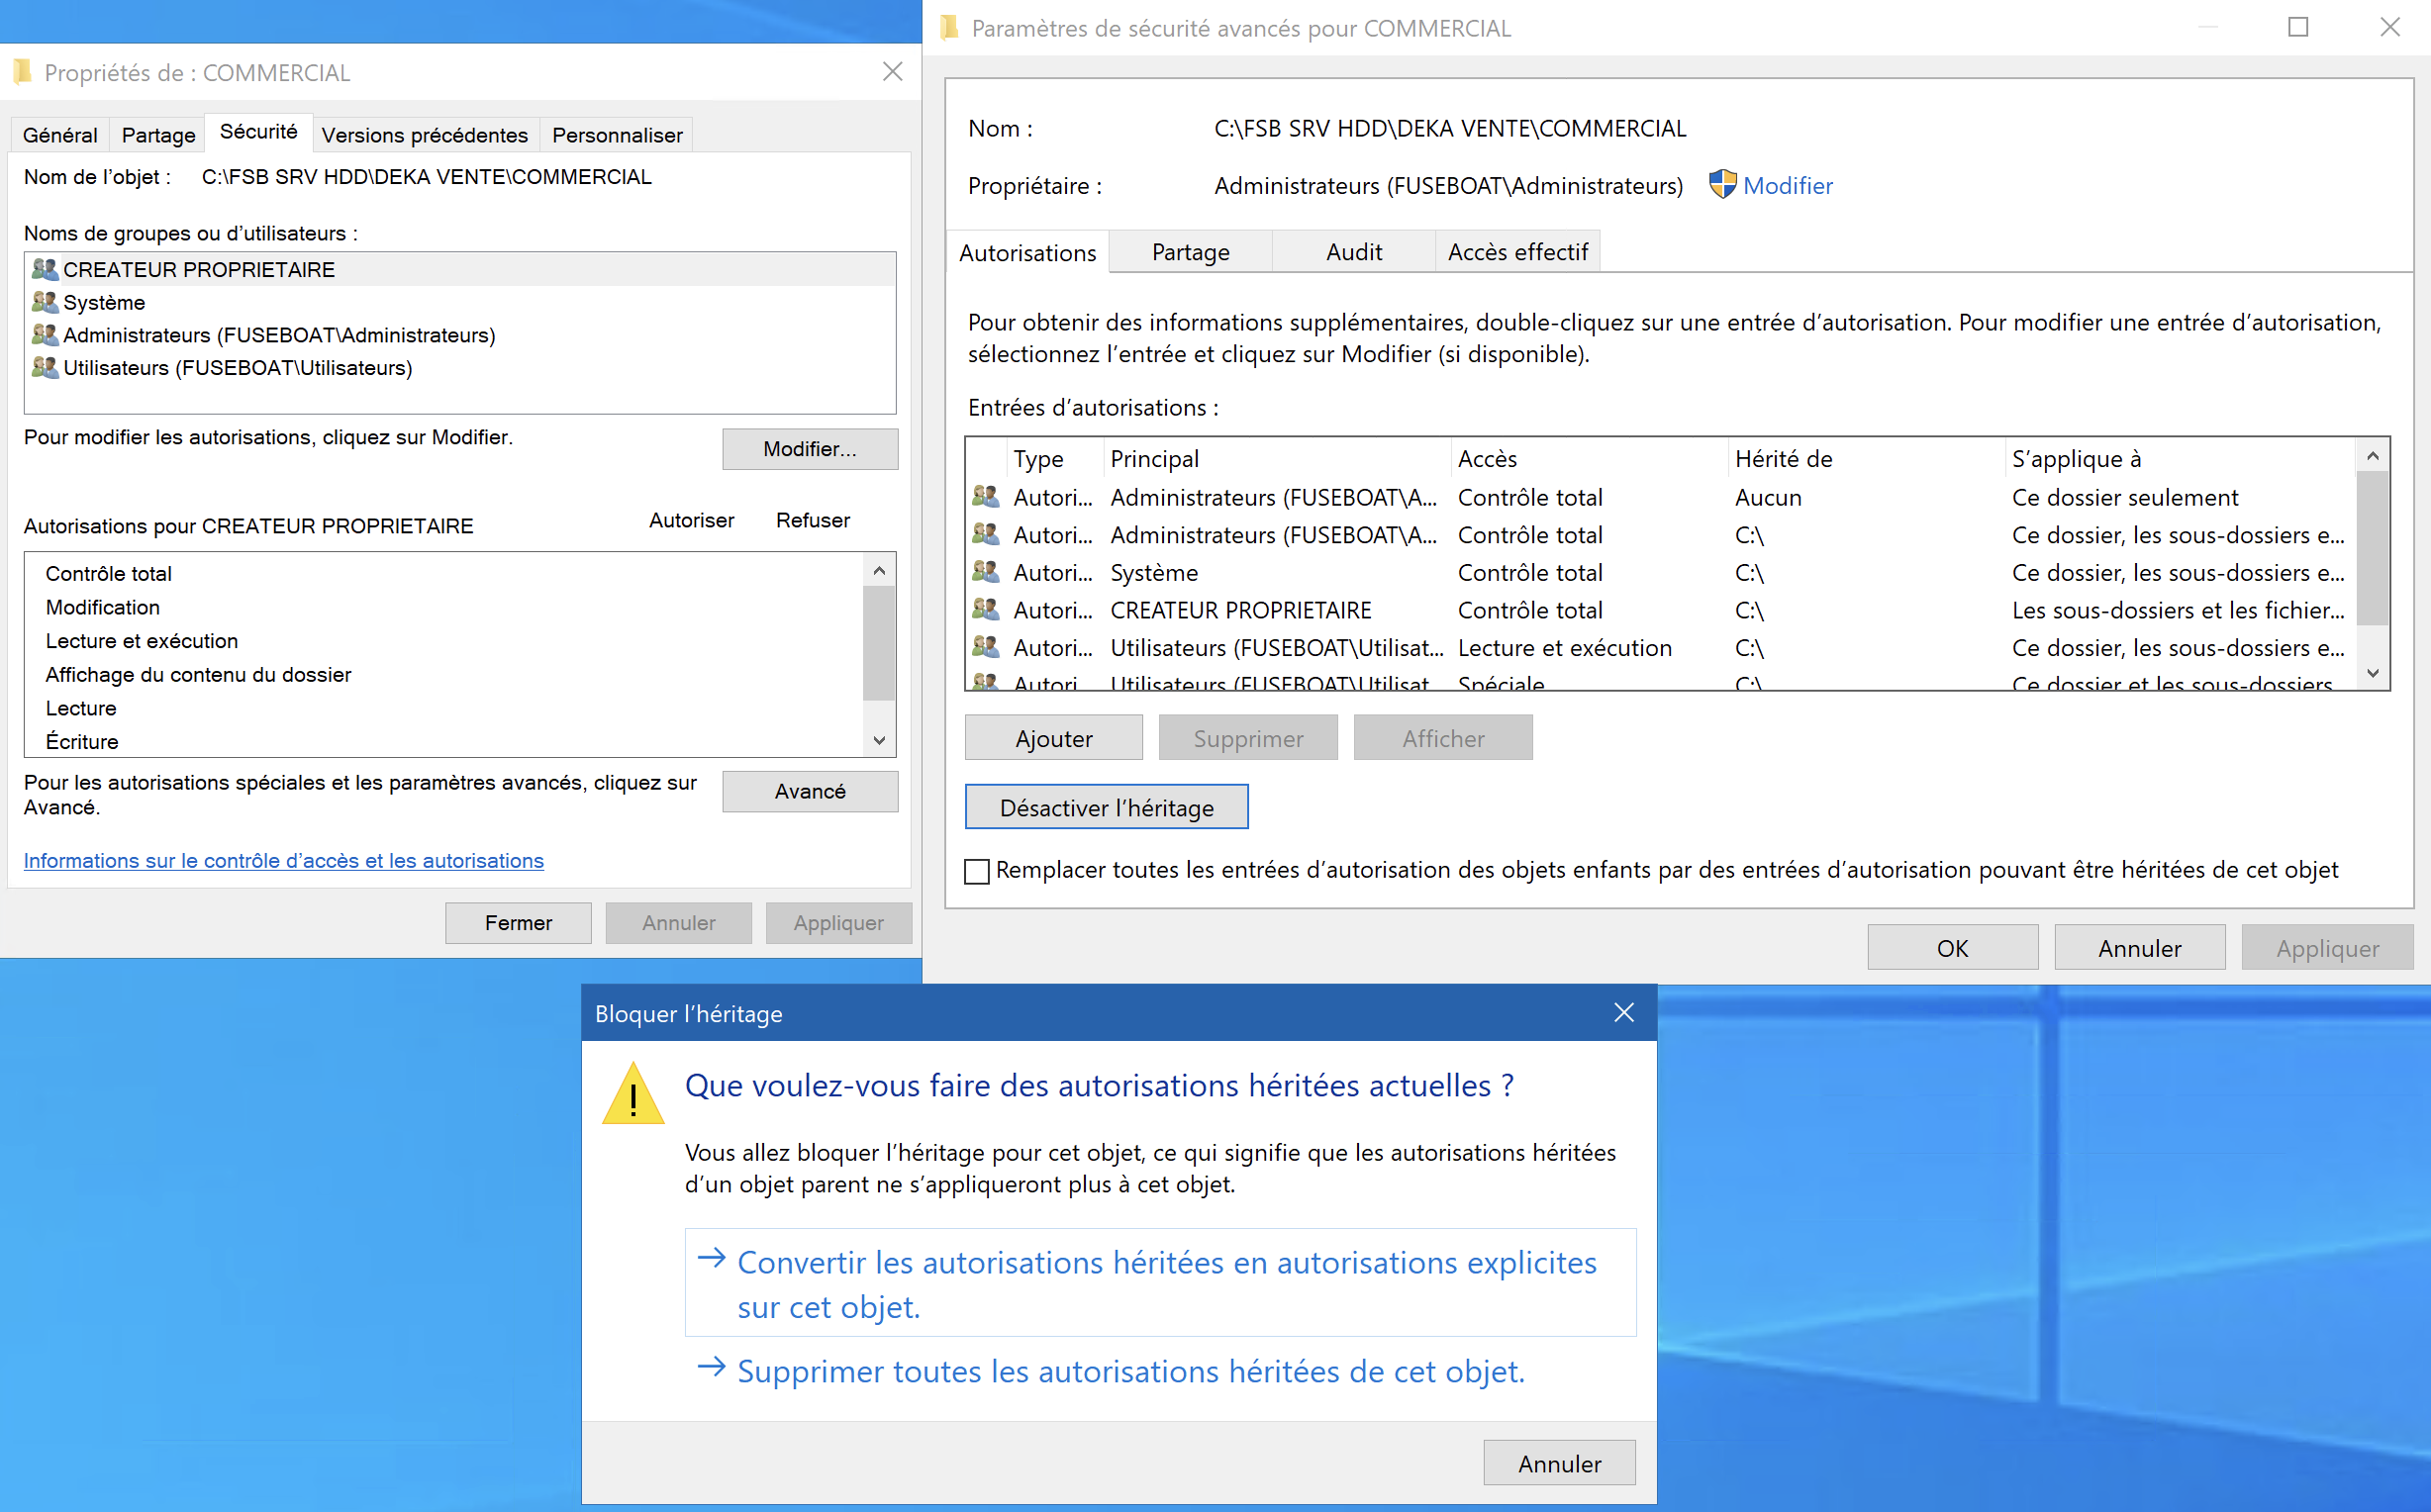
Task: Open the Accès effectif tab
Action: click(x=1518, y=252)
